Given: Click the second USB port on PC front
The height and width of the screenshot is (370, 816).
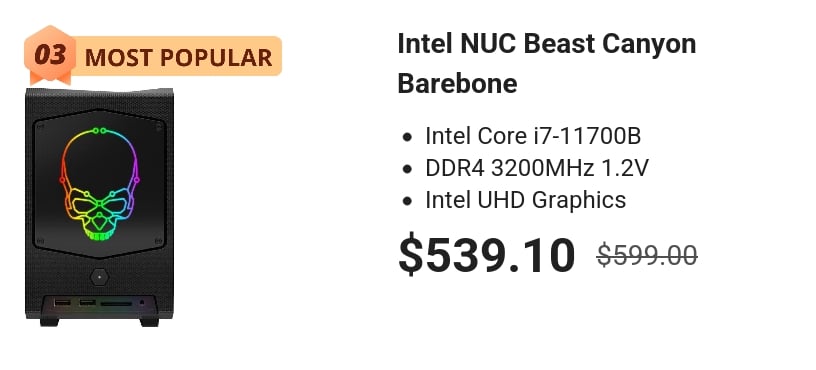Looking at the screenshot, I should 87,302.
